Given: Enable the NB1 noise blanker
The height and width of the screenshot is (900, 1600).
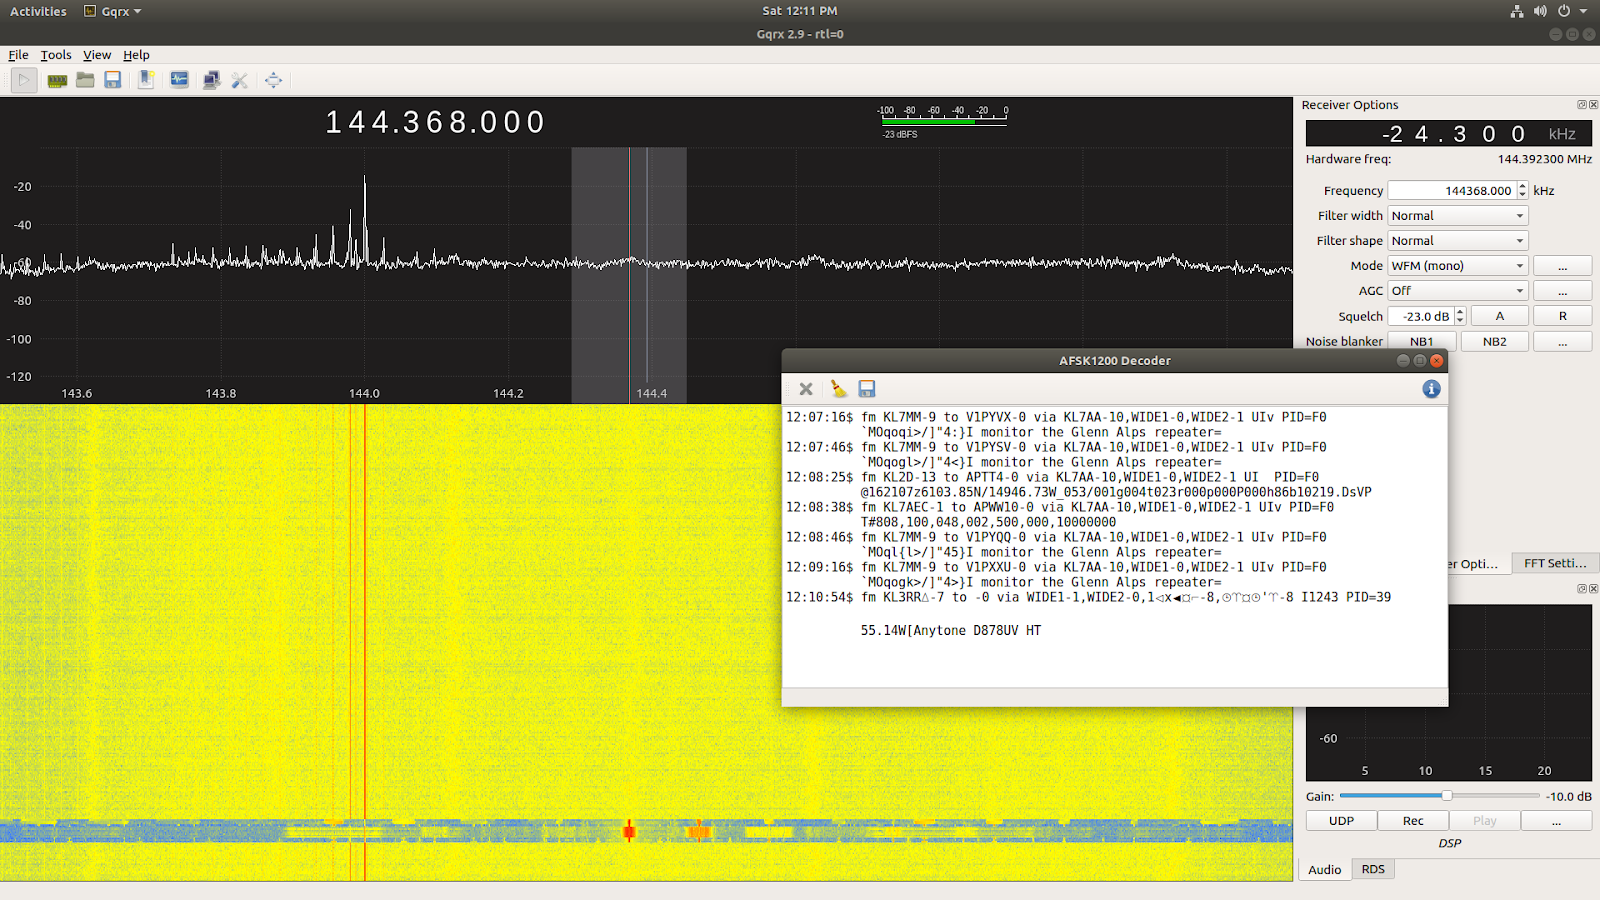Looking at the screenshot, I should pos(1420,341).
